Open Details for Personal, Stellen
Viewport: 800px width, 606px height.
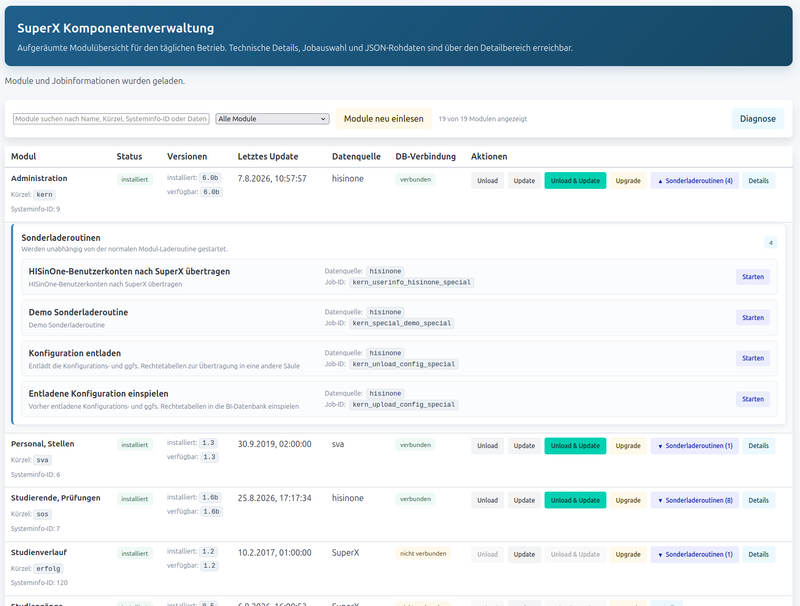pyautogui.click(x=758, y=446)
